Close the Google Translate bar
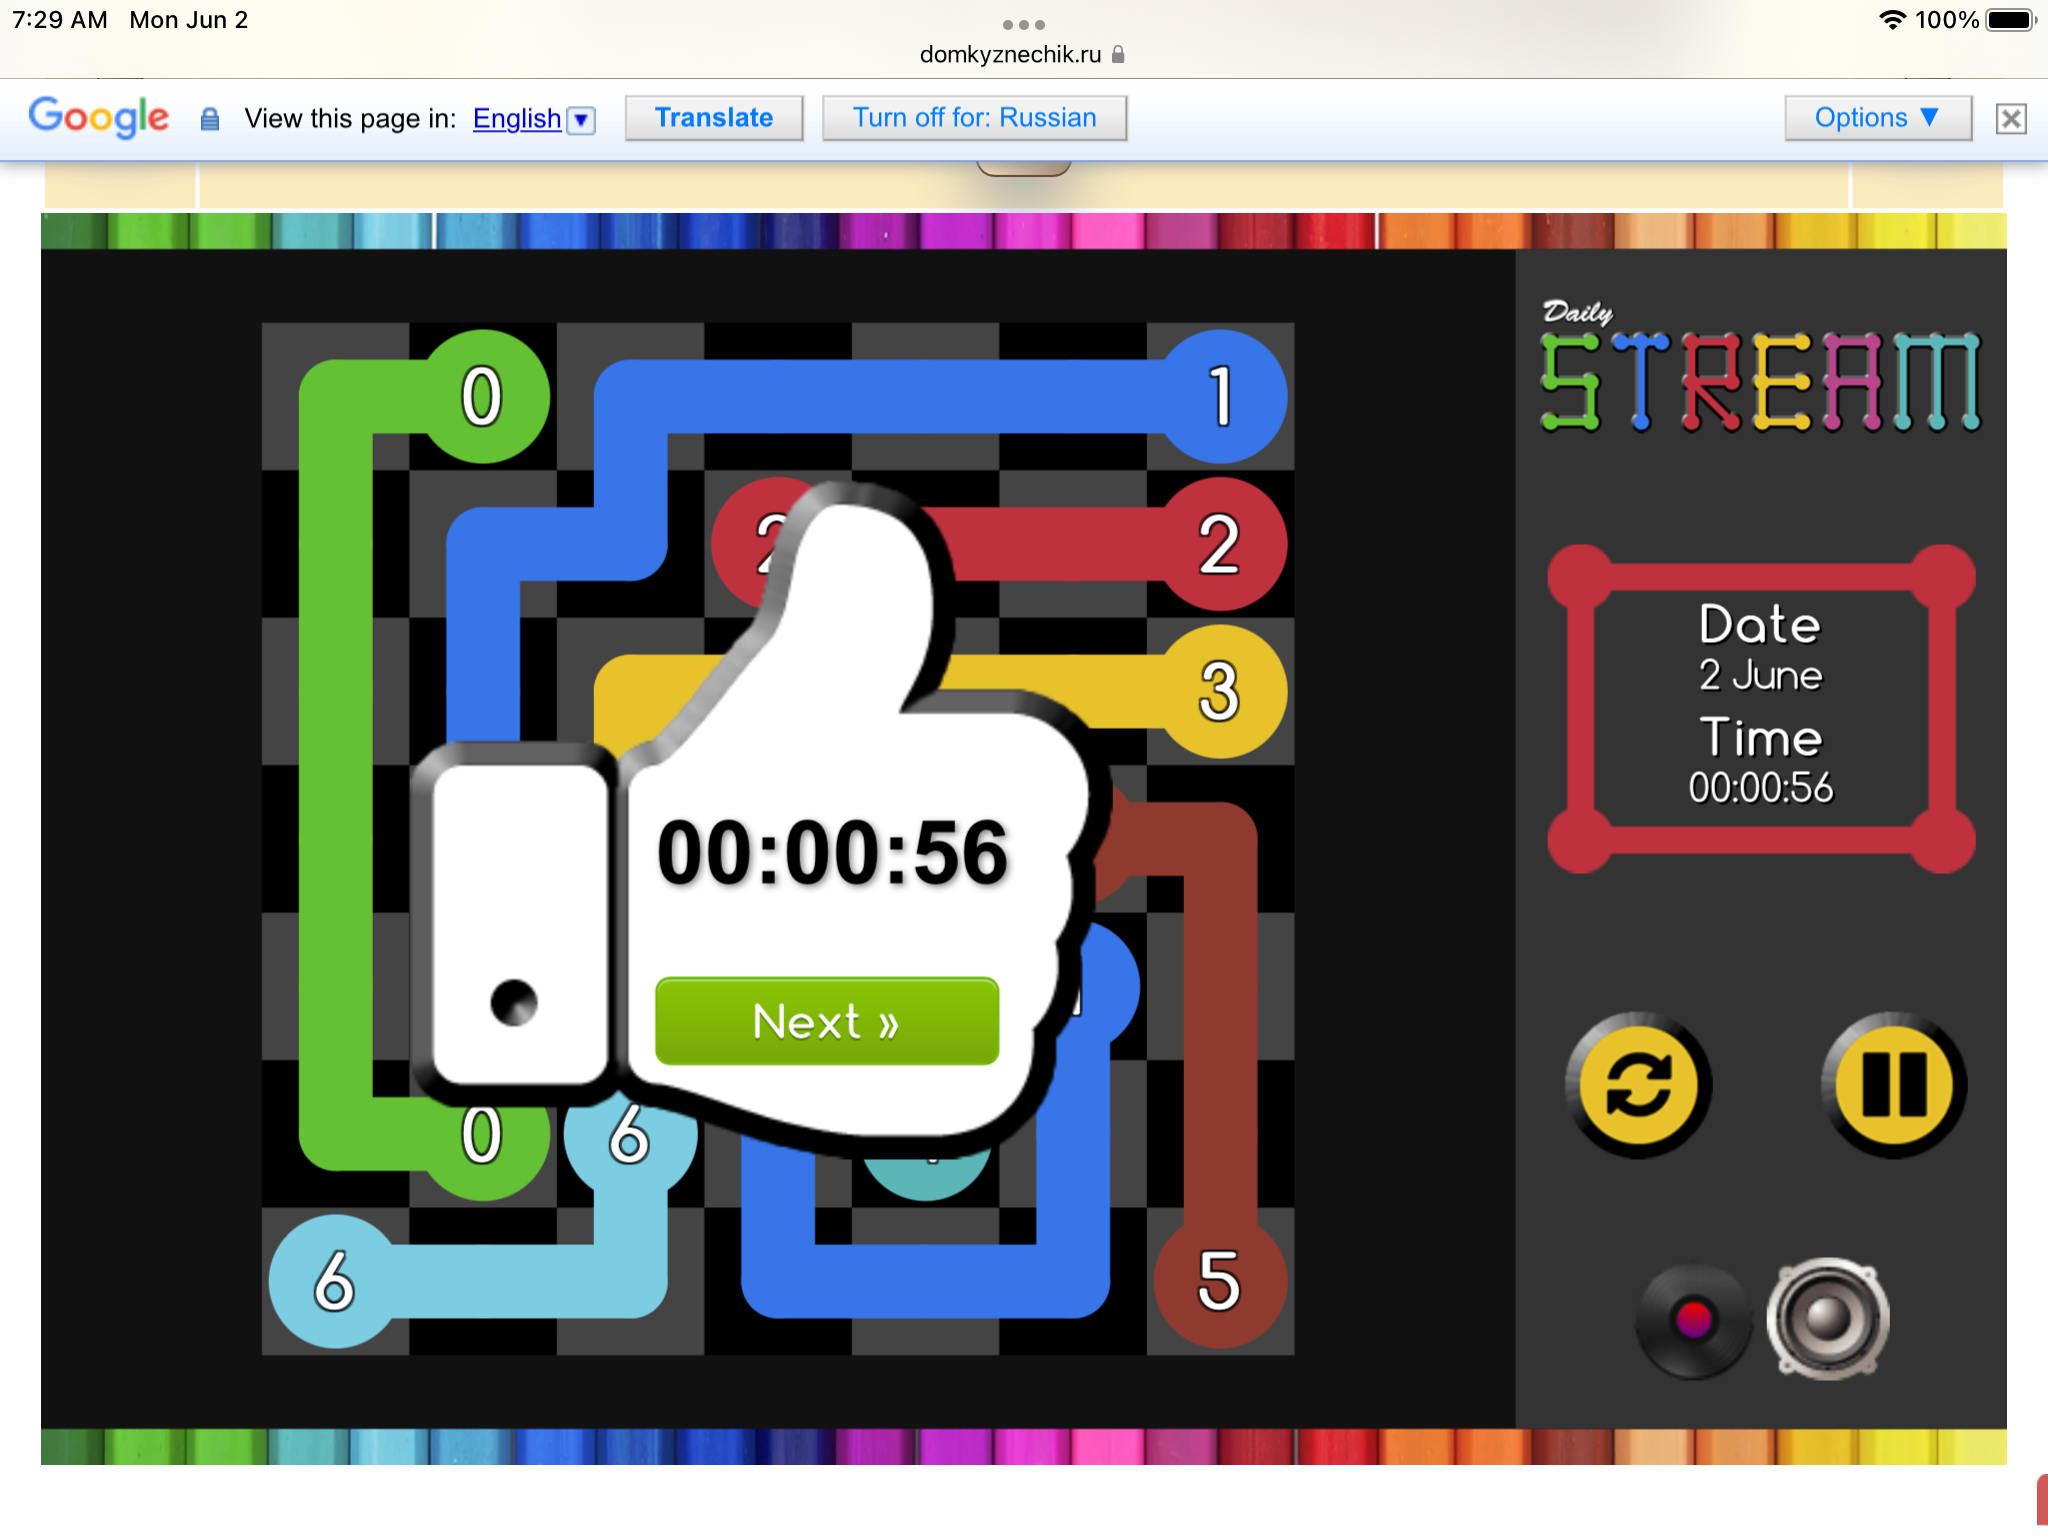The height and width of the screenshot is (1536, 2048). point(2011,119)
